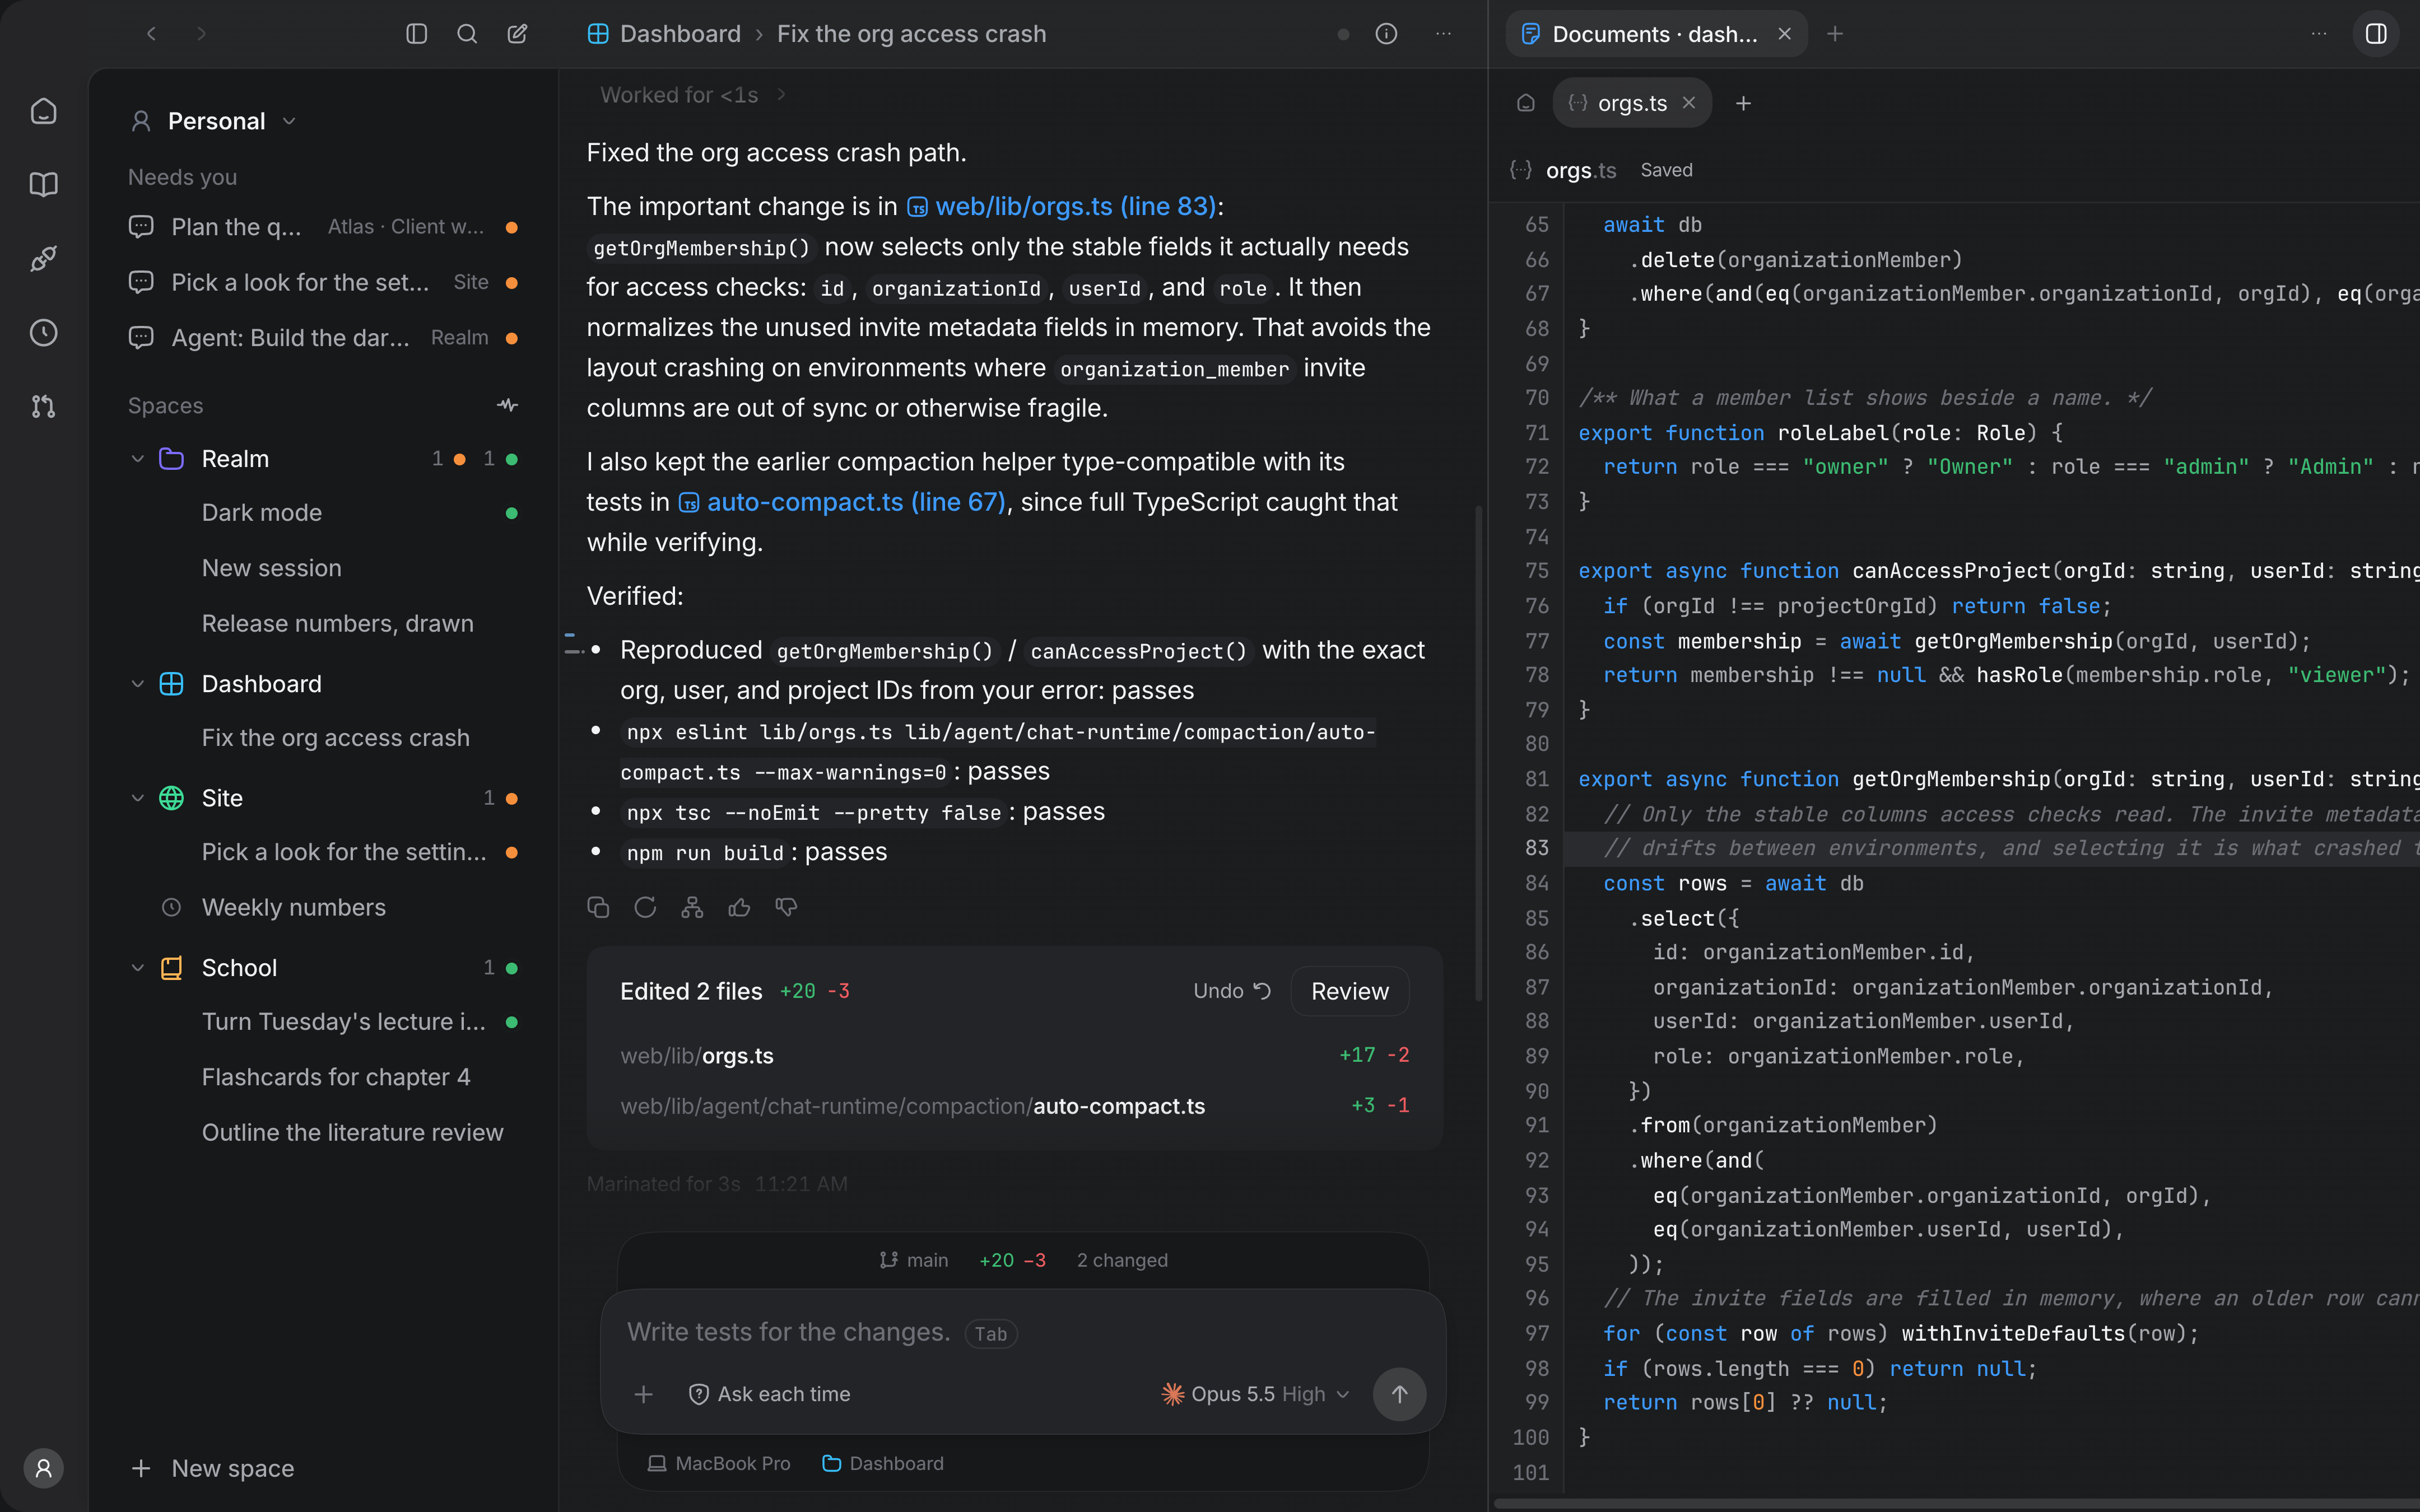Click the Review button
2420x1512 pixels.
tap(1349, 991)
